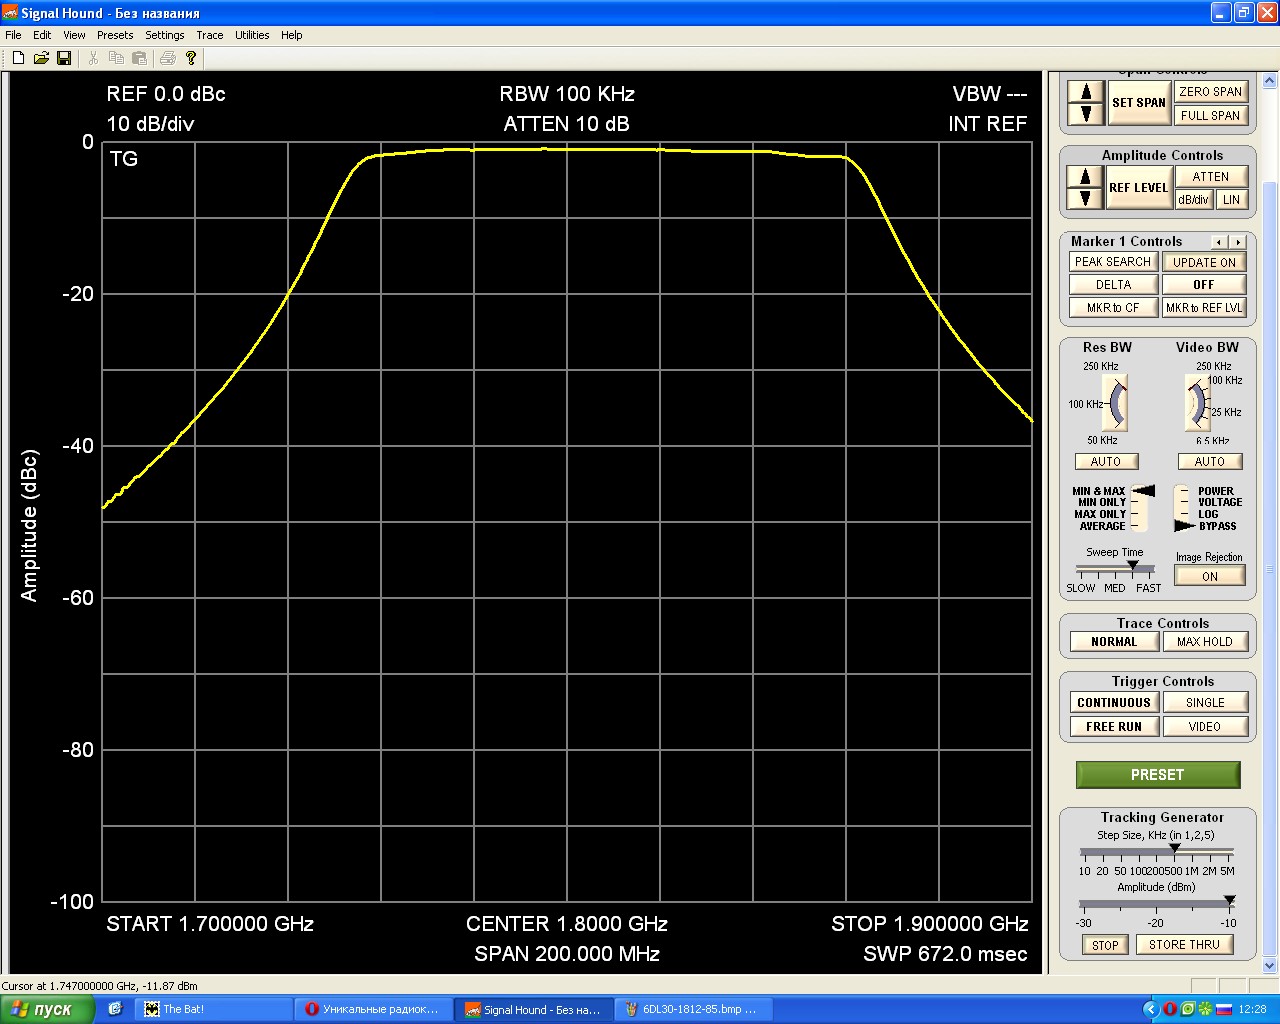Open the Settings menu

[x=165, y=35]
